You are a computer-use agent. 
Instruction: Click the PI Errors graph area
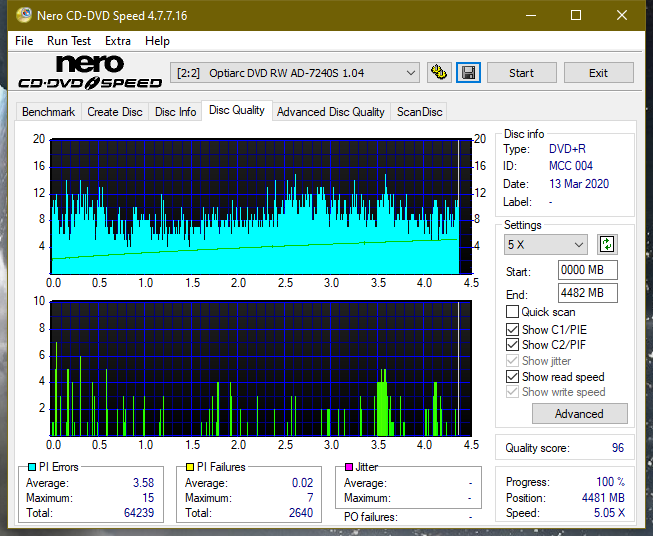[x=261, y=207]
